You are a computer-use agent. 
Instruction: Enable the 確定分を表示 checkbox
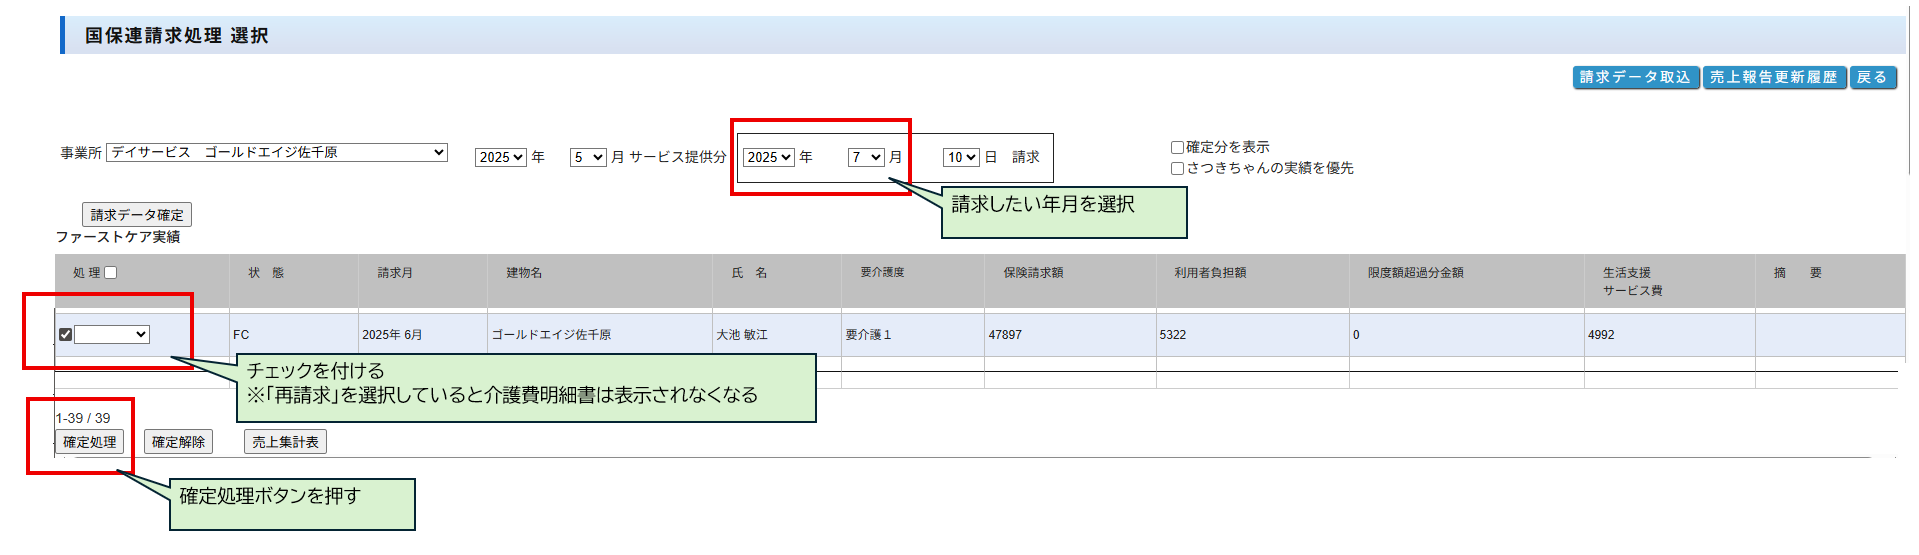coord(1177,147)
